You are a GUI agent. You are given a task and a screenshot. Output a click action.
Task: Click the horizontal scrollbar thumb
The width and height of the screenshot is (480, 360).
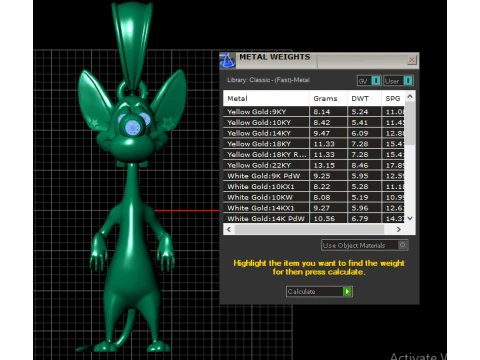pyautogui.click(x=309, y=229)
